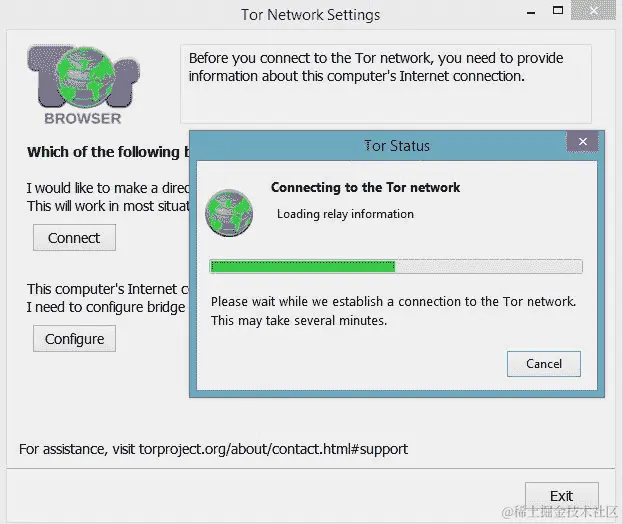Click the 'Connecting to the Tor network' heading
This screenshot has height=524, width=623.
[366, 187]
